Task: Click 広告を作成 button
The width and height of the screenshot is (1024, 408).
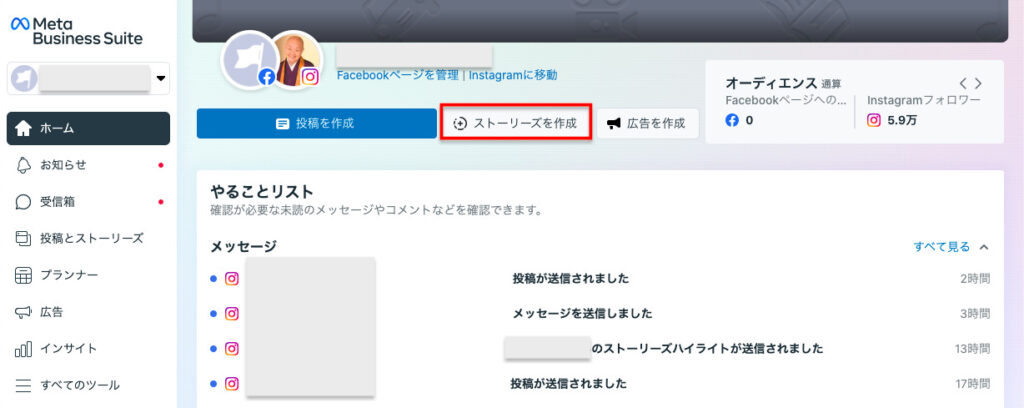Action: [648, 123]
